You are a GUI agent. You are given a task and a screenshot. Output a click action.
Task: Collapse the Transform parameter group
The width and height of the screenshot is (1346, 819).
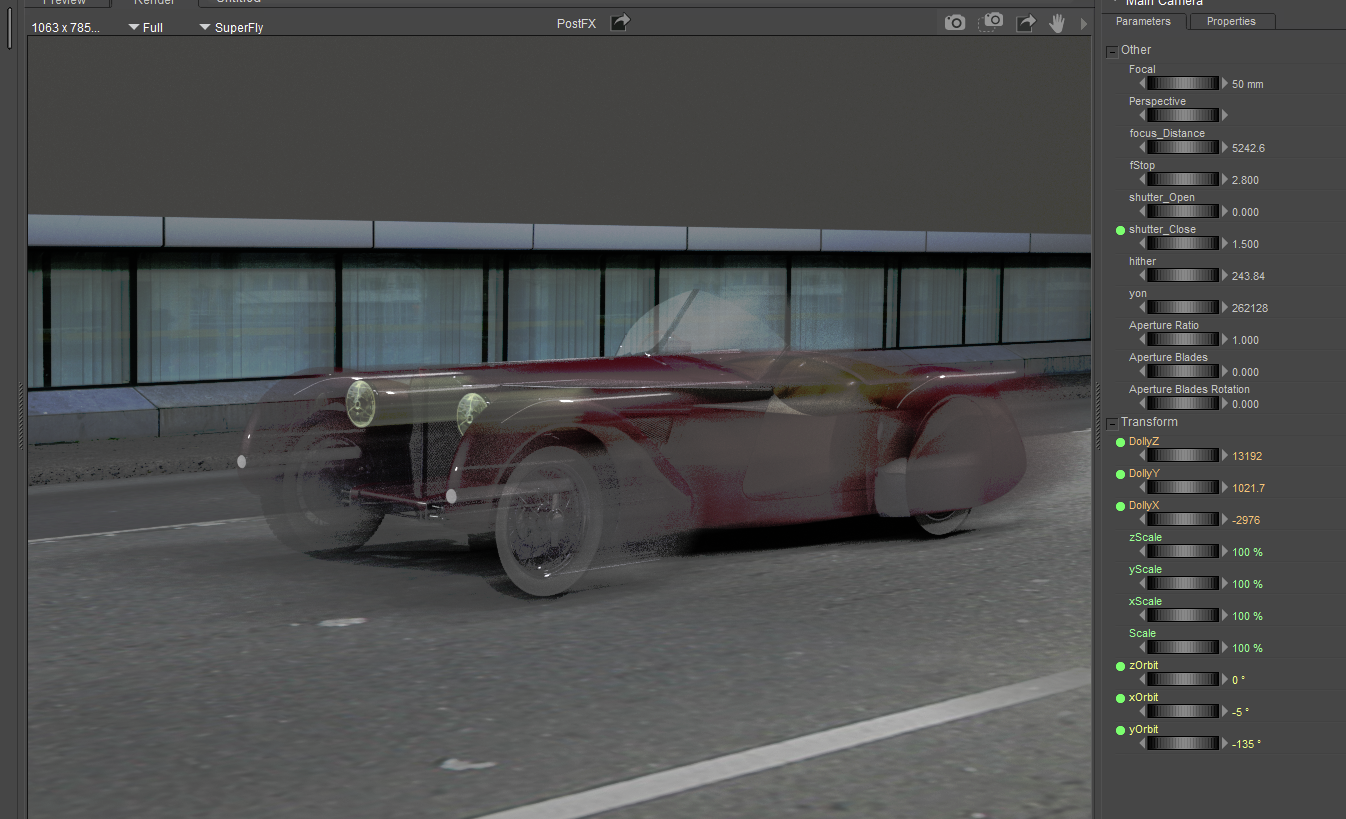pyautogui.click(x=1112, y=423)
